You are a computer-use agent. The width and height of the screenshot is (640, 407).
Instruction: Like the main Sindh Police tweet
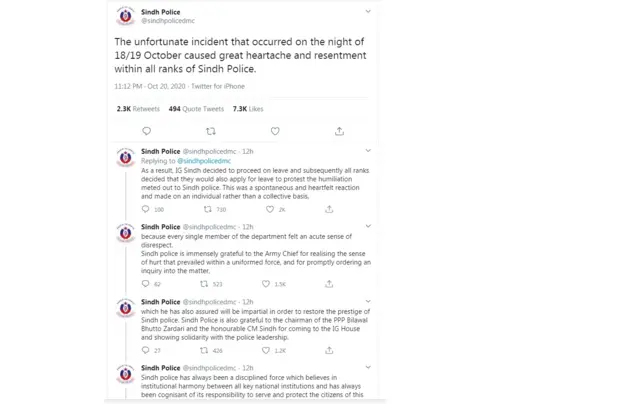[x=275, y=131]
